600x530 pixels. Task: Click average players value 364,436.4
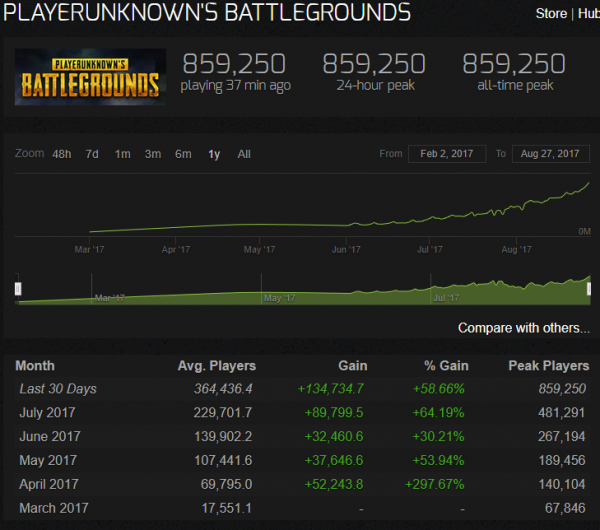[223, 389]
